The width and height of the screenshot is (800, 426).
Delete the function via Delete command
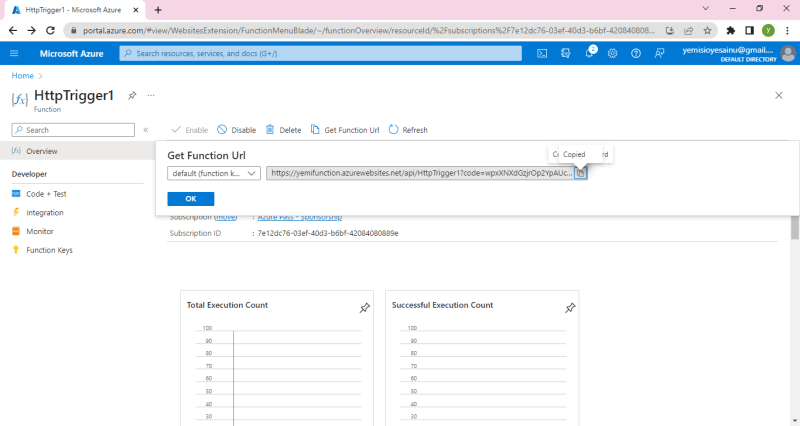point(283,130)
